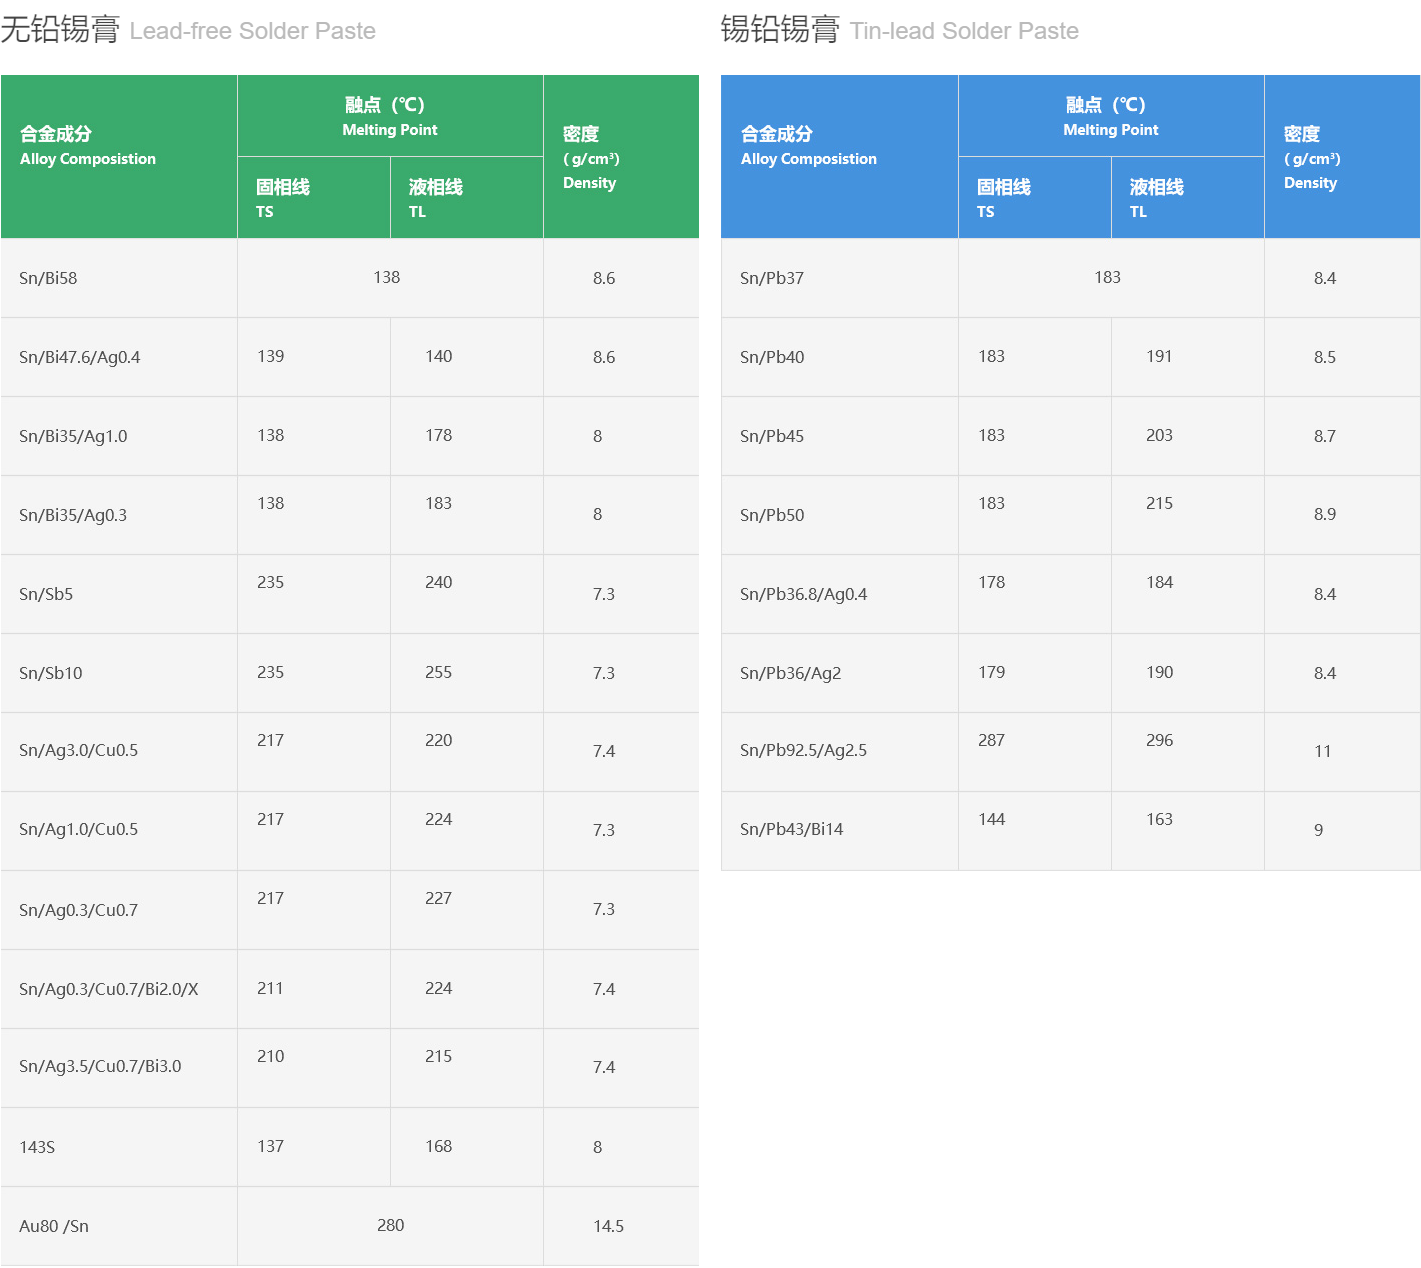The width and height of the screenshot is (1421, 1268).
Task: Click the Sn/Pb92.5/Ag2.5 alloy name
Action: pos(803,750)
